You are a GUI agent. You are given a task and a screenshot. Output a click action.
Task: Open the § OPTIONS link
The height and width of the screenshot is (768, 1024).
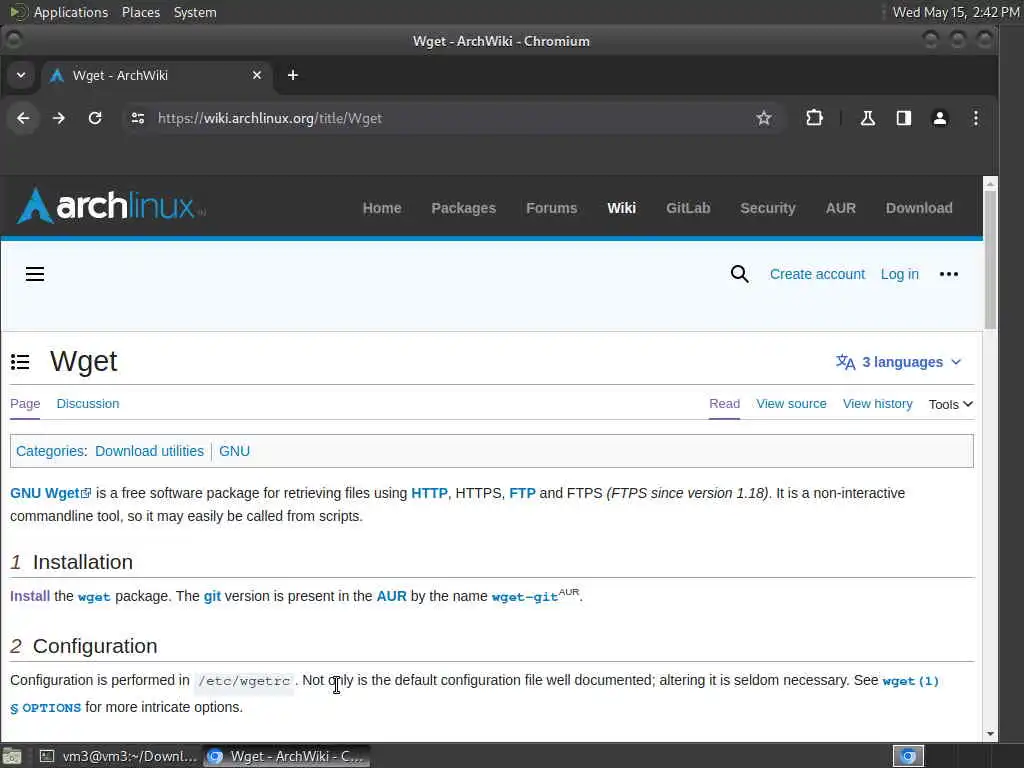45,708
